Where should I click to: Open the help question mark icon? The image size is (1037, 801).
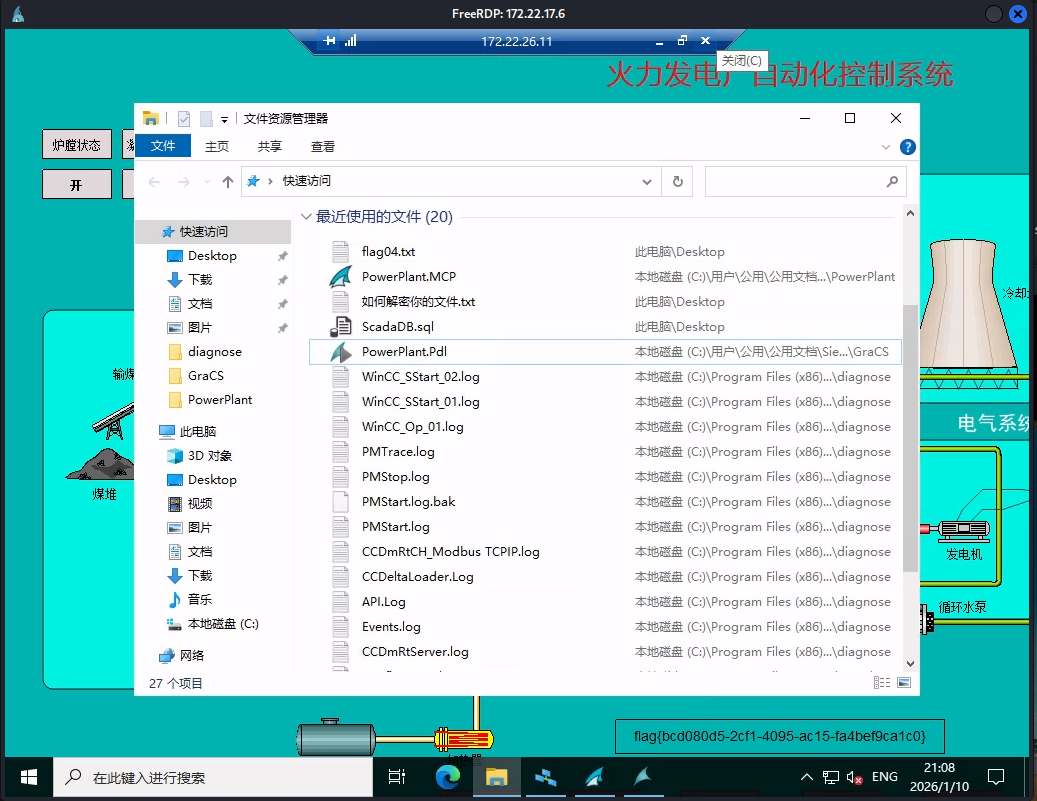[x=907, y=146]
